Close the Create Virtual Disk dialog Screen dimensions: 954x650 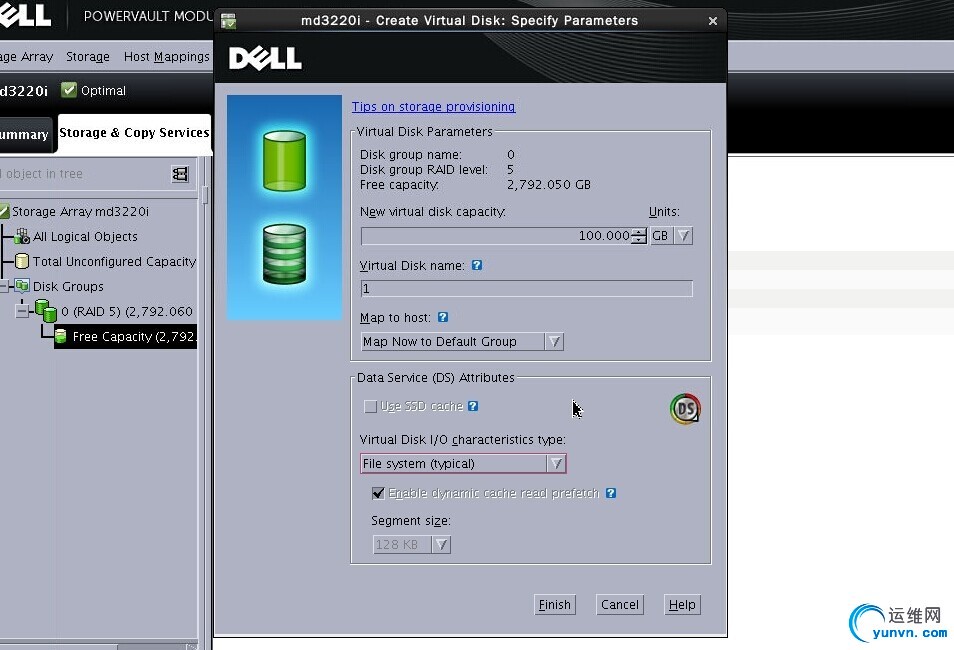coord(712,21)
